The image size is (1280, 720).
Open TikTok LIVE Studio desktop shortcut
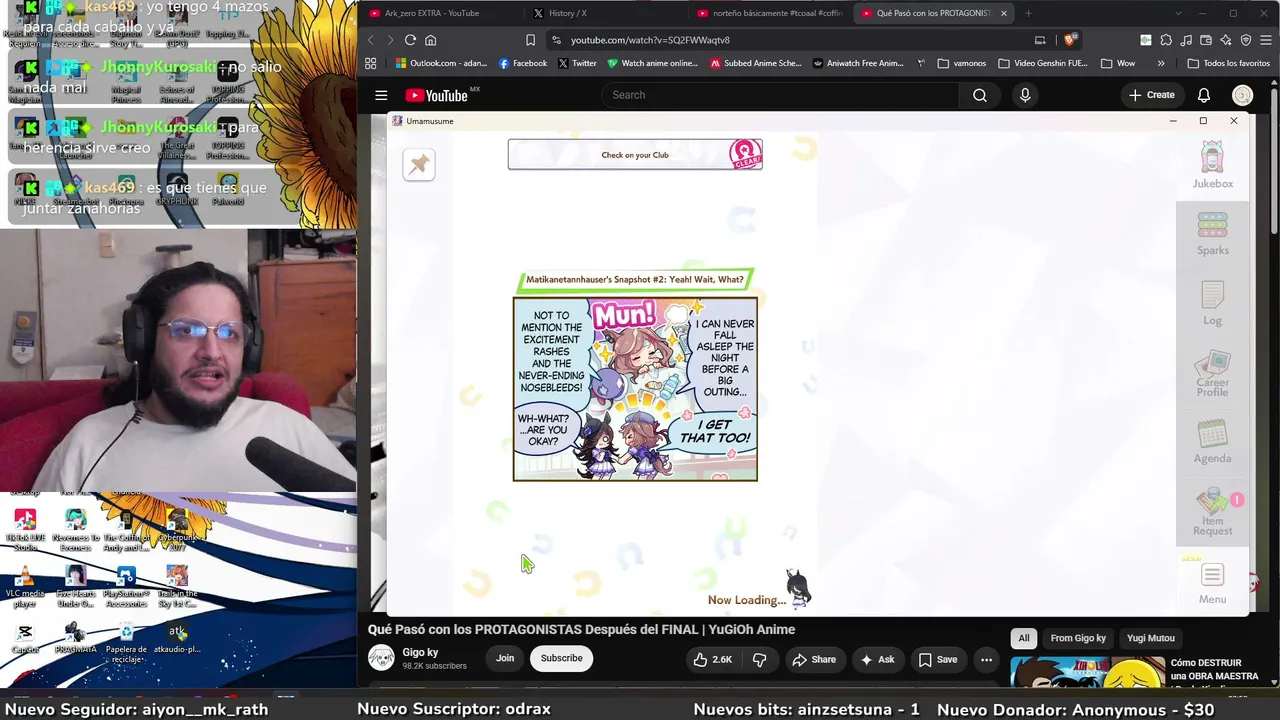tap(25, 530)
